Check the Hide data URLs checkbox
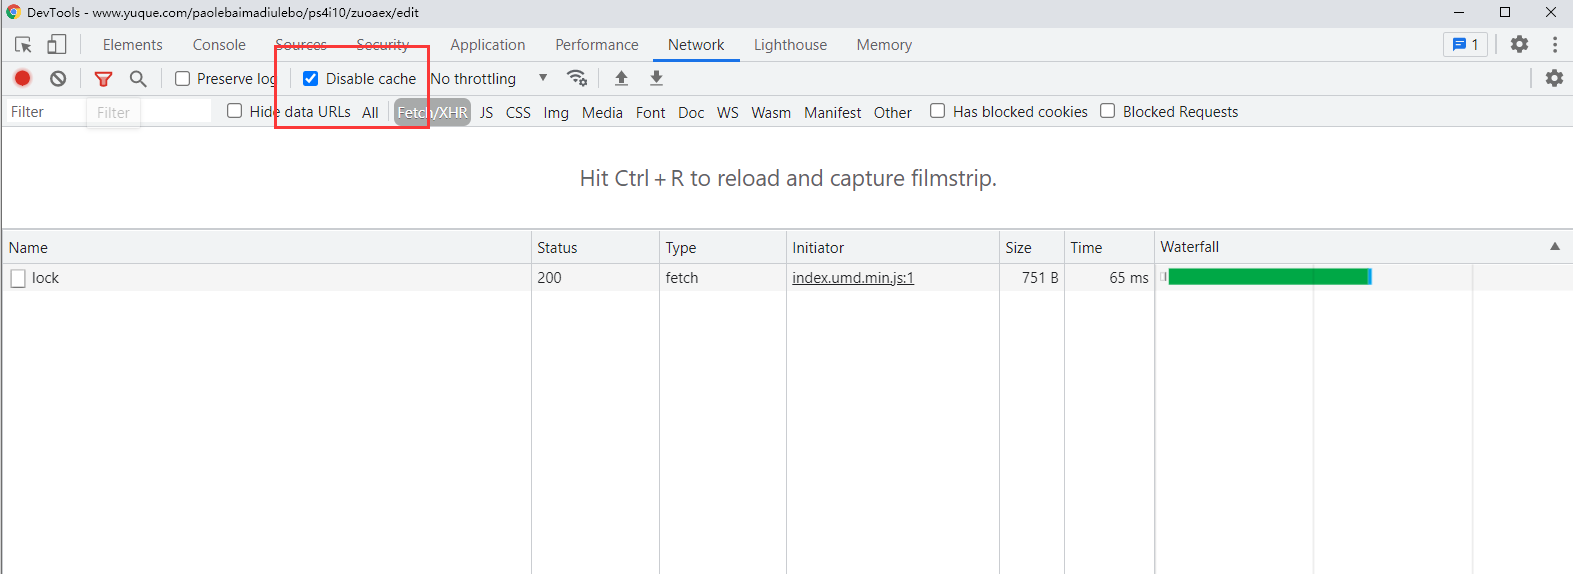1573x574 pixels. (x=234, y=111)
